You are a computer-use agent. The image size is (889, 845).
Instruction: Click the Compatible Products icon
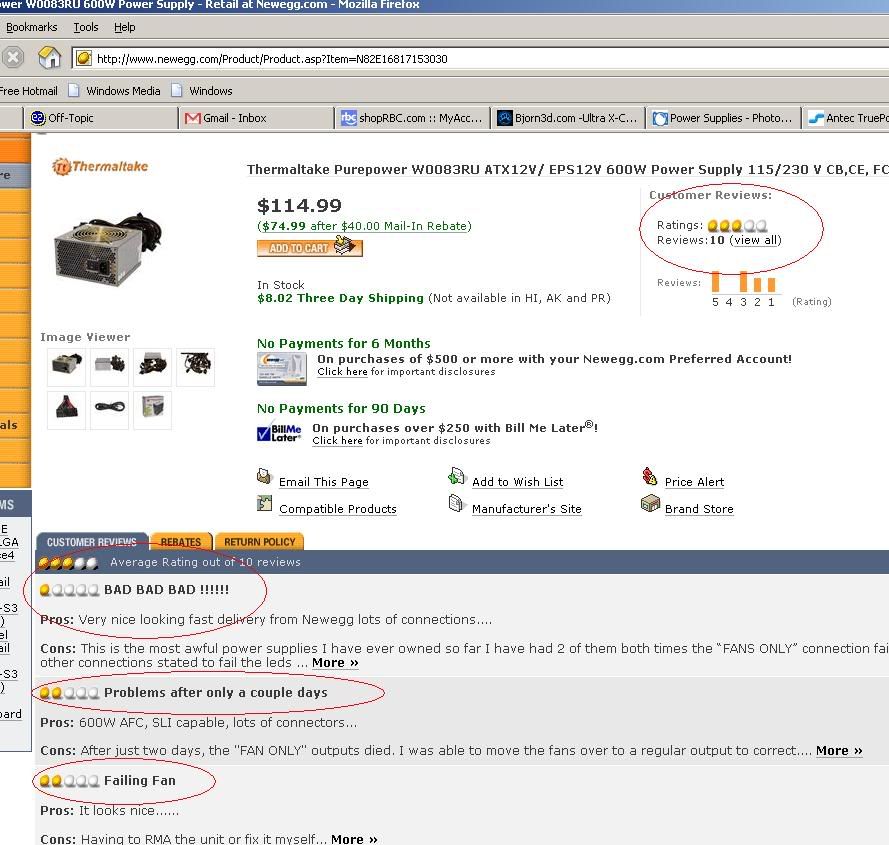[264, 503]
